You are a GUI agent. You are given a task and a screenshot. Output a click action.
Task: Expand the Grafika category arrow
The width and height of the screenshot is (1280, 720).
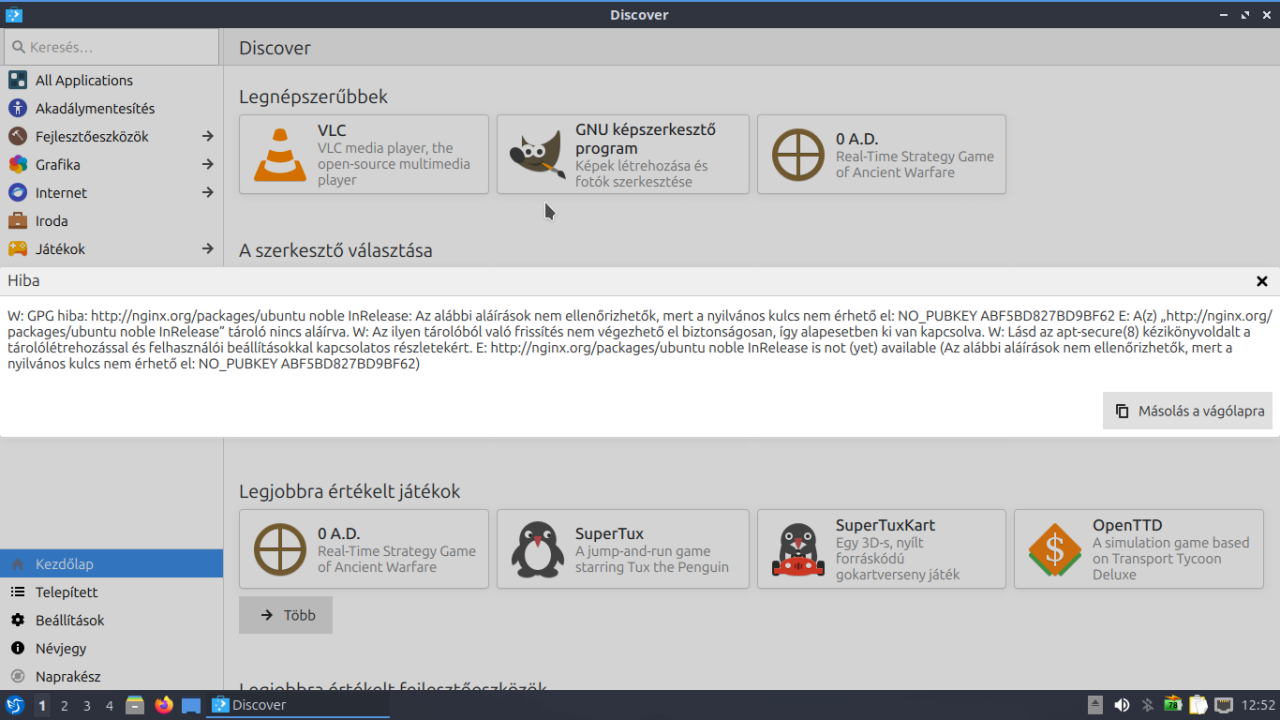(x=207, y=164)
